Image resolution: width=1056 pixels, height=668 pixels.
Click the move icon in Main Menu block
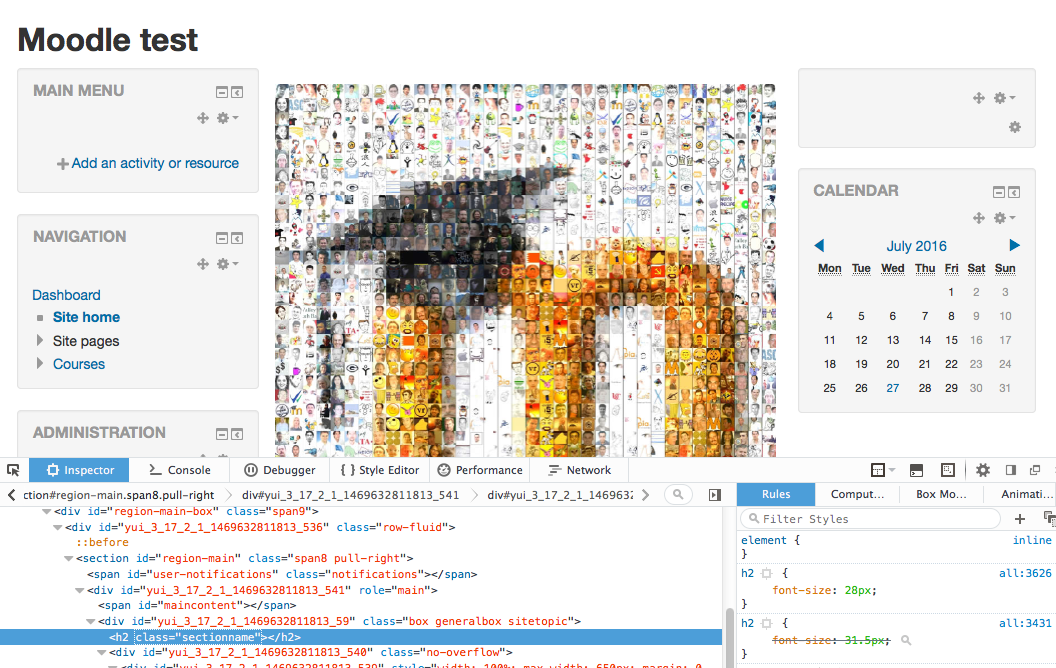coord(203,119)
